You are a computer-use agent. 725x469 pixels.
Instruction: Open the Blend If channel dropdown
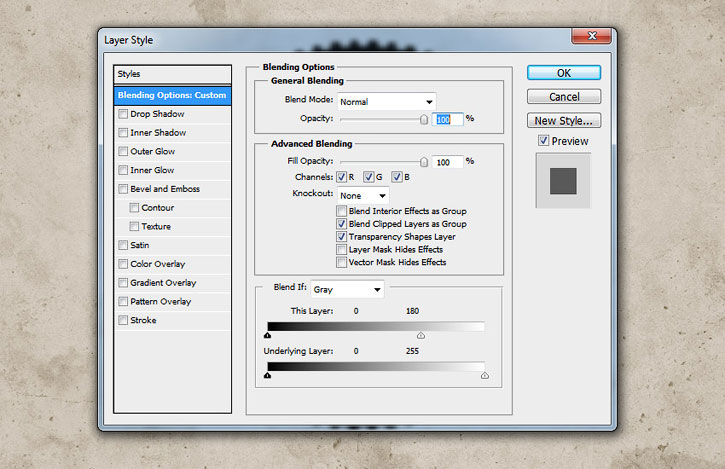(x=347, y=290)
